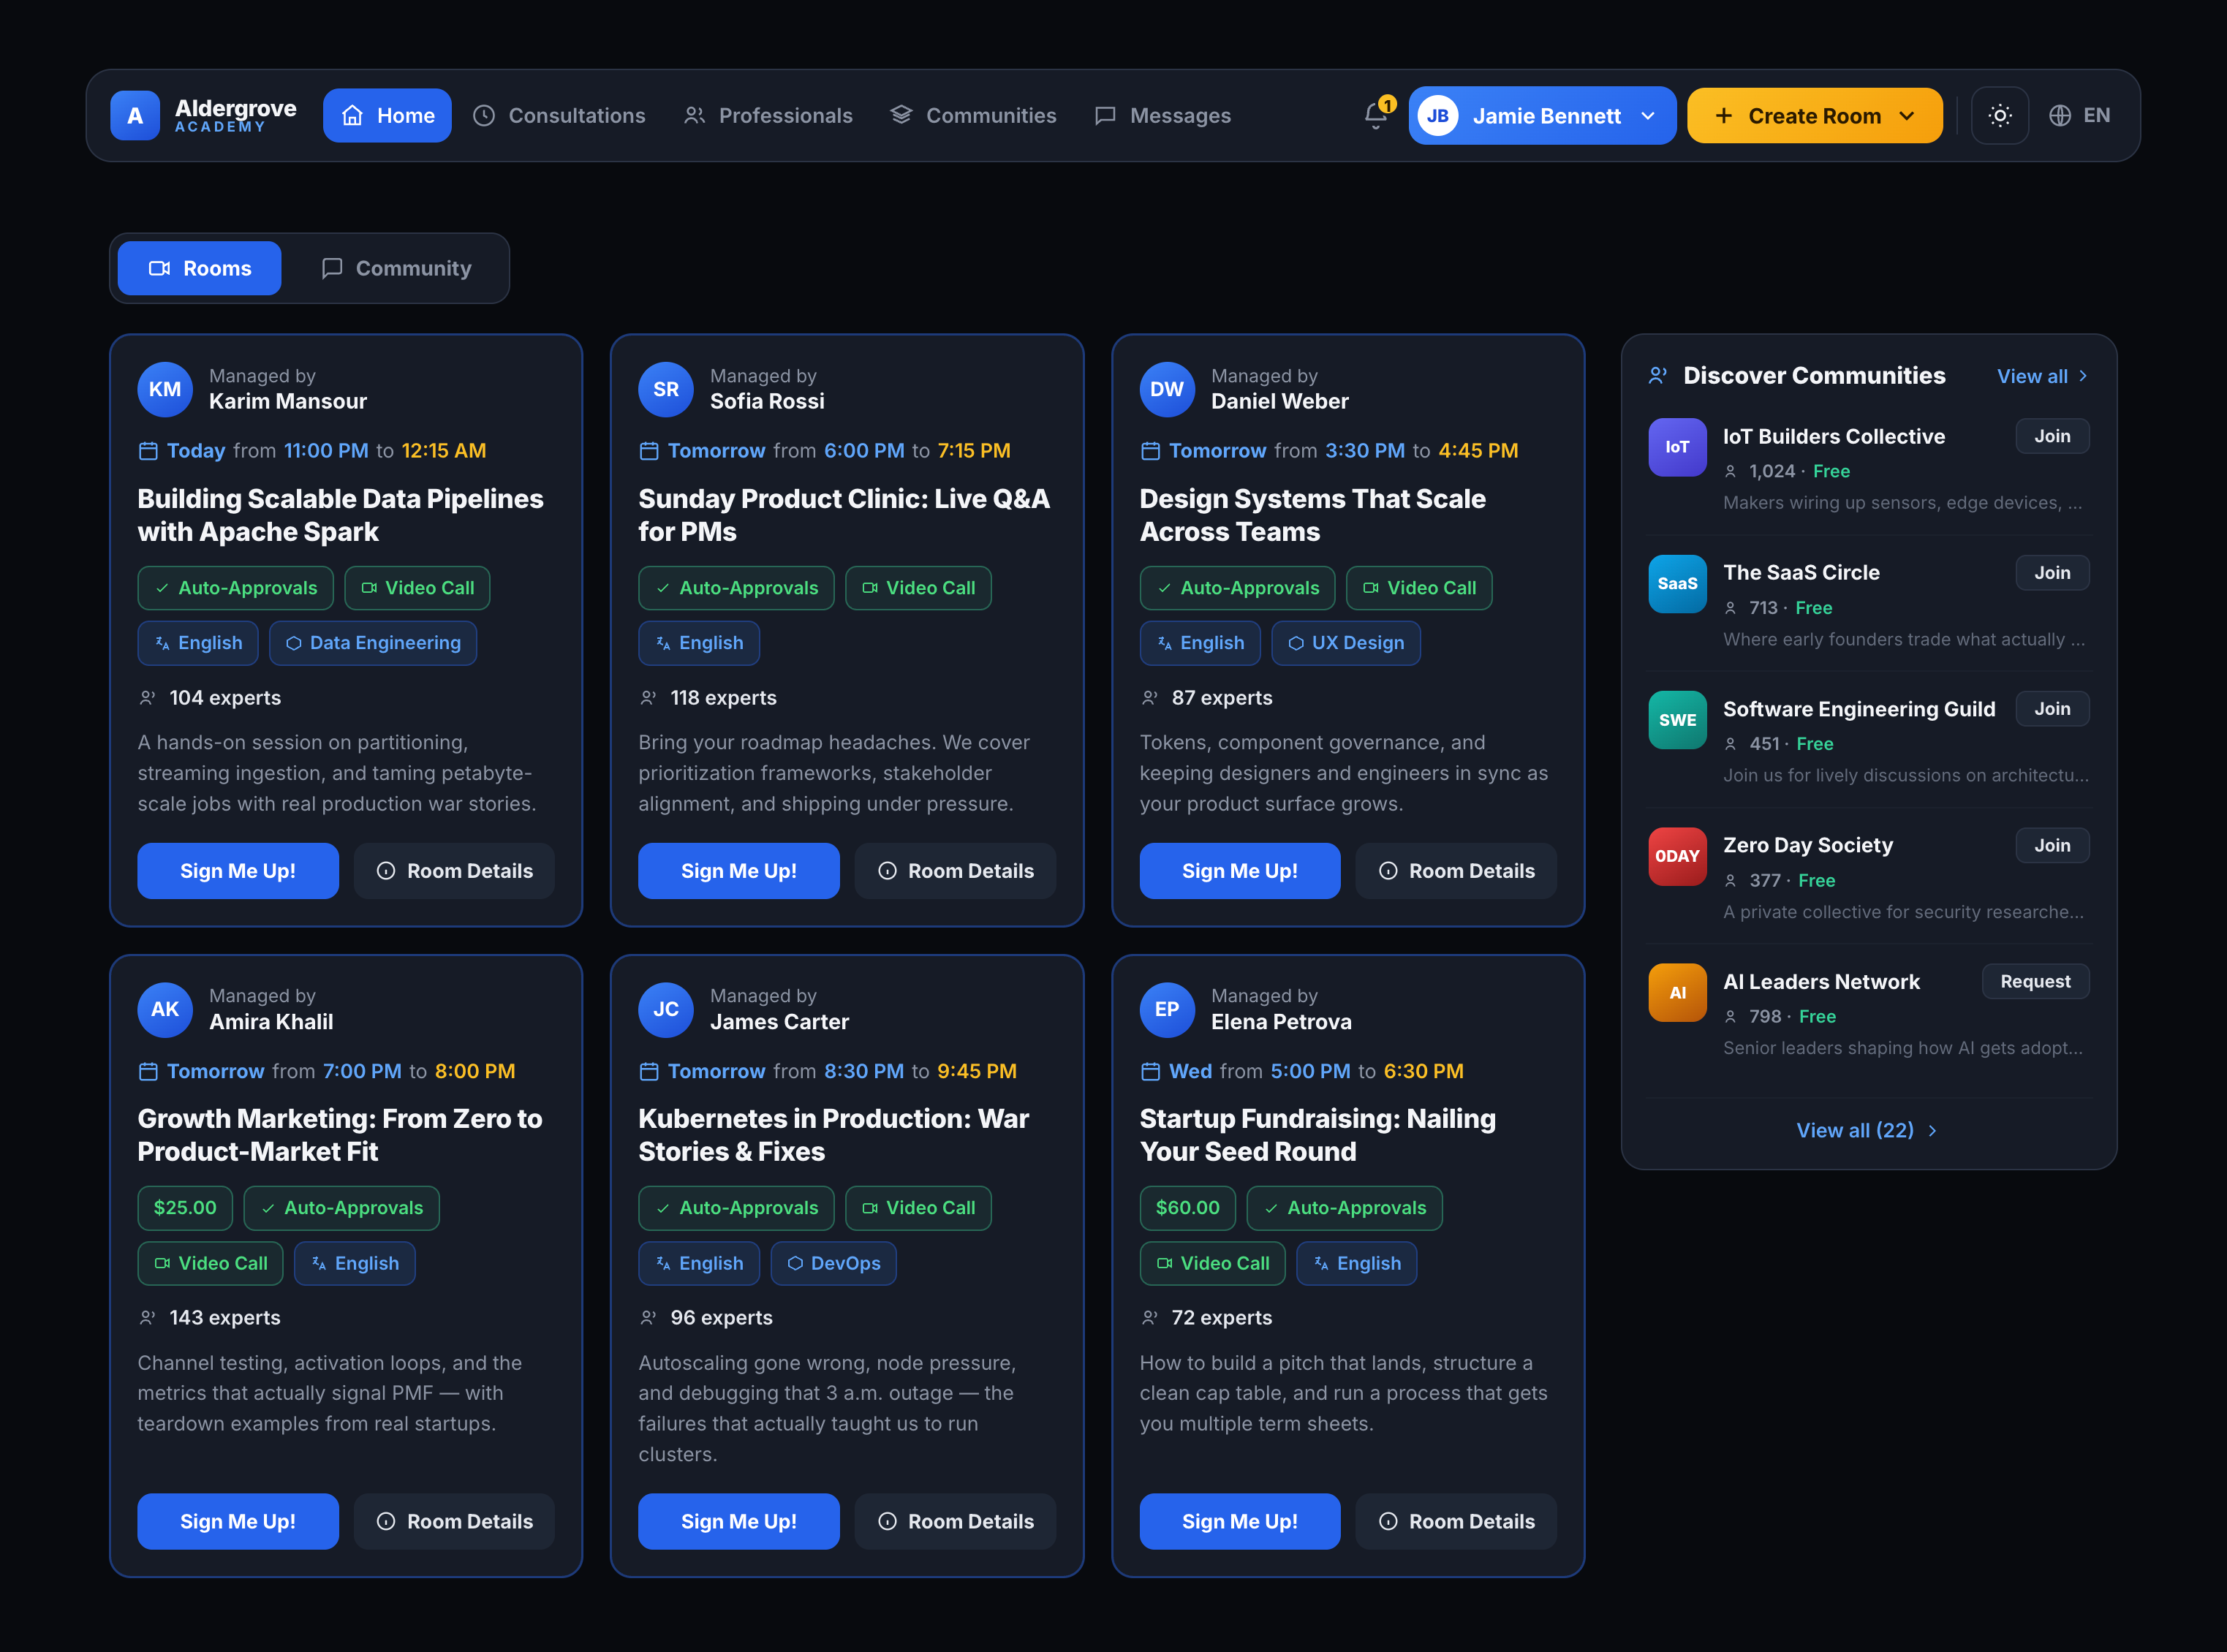Click the calendar icon on Startup Fundraising card
The image size is (2227, 1652).
[x=1150, y=1071]
